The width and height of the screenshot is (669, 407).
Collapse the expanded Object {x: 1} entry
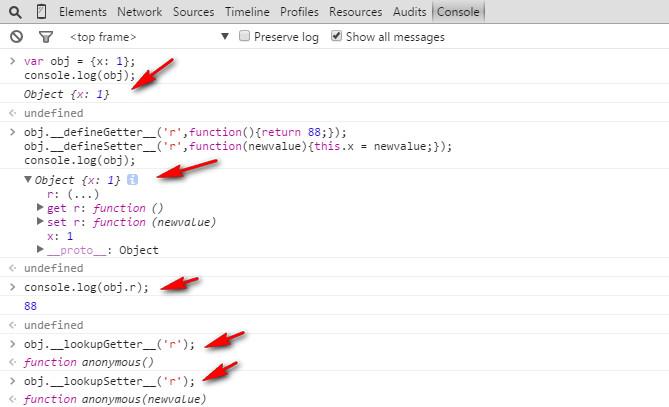click(x=28, y=179)
